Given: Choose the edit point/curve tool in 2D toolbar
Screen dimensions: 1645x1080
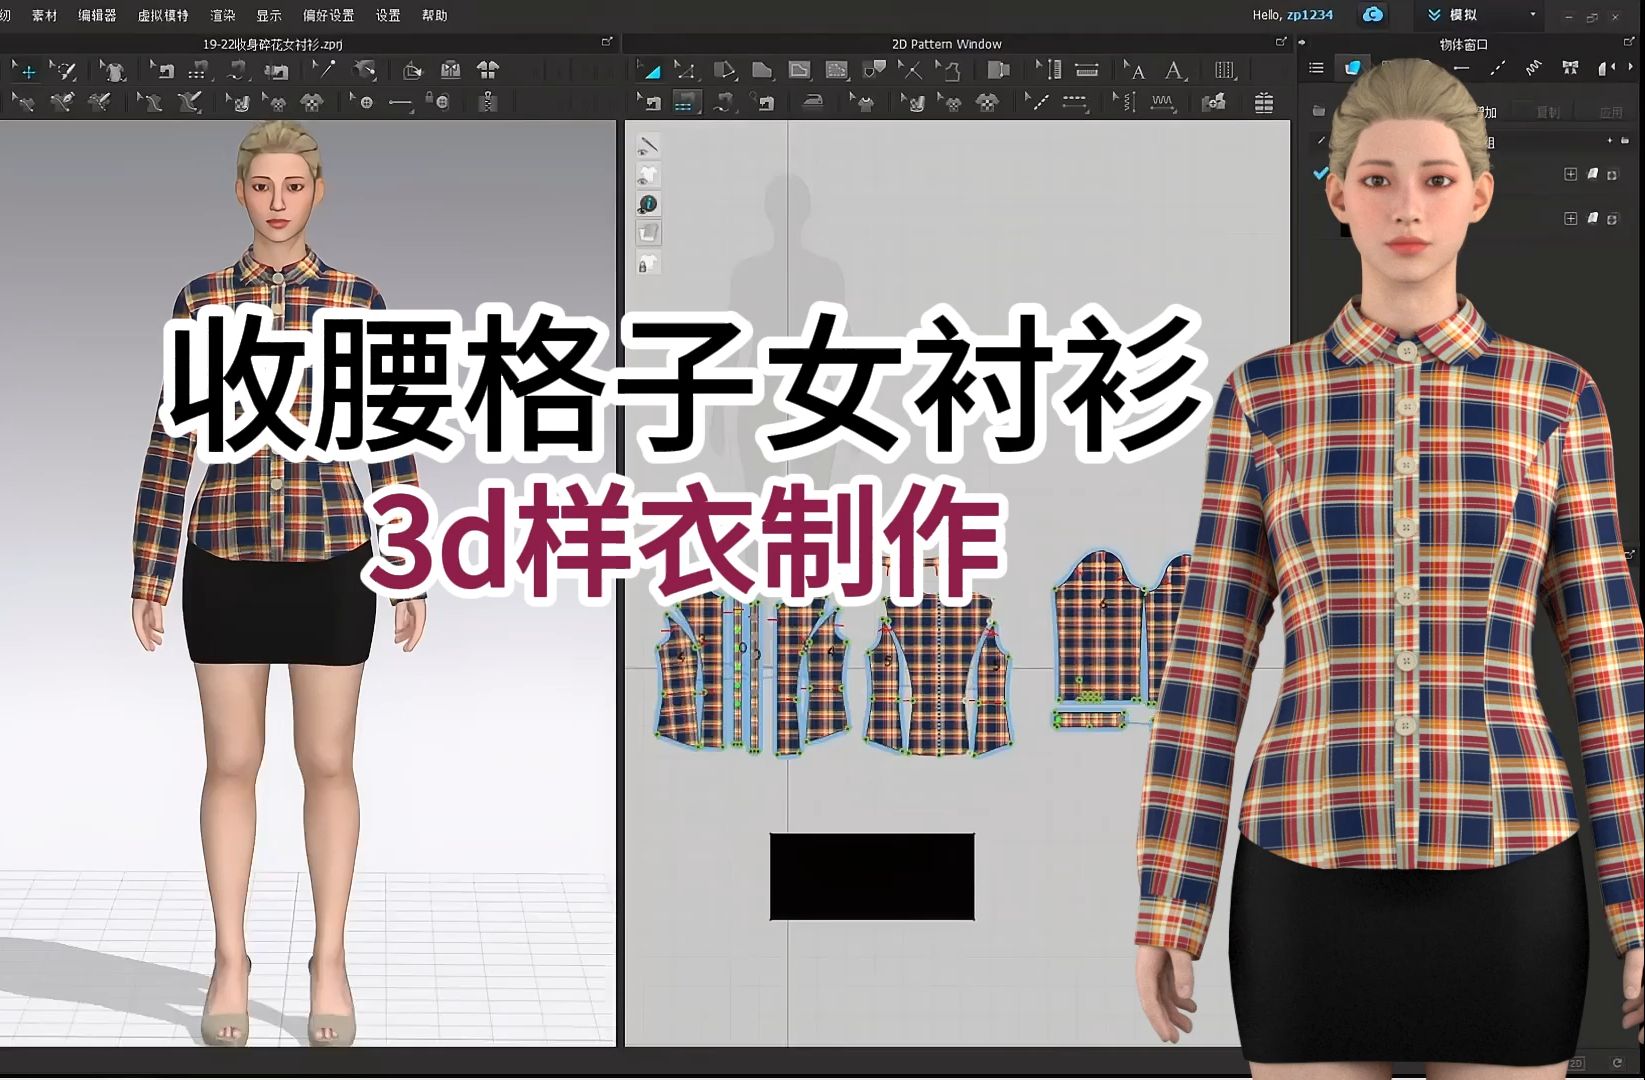Looking at the screenshot, I should 686,71.
